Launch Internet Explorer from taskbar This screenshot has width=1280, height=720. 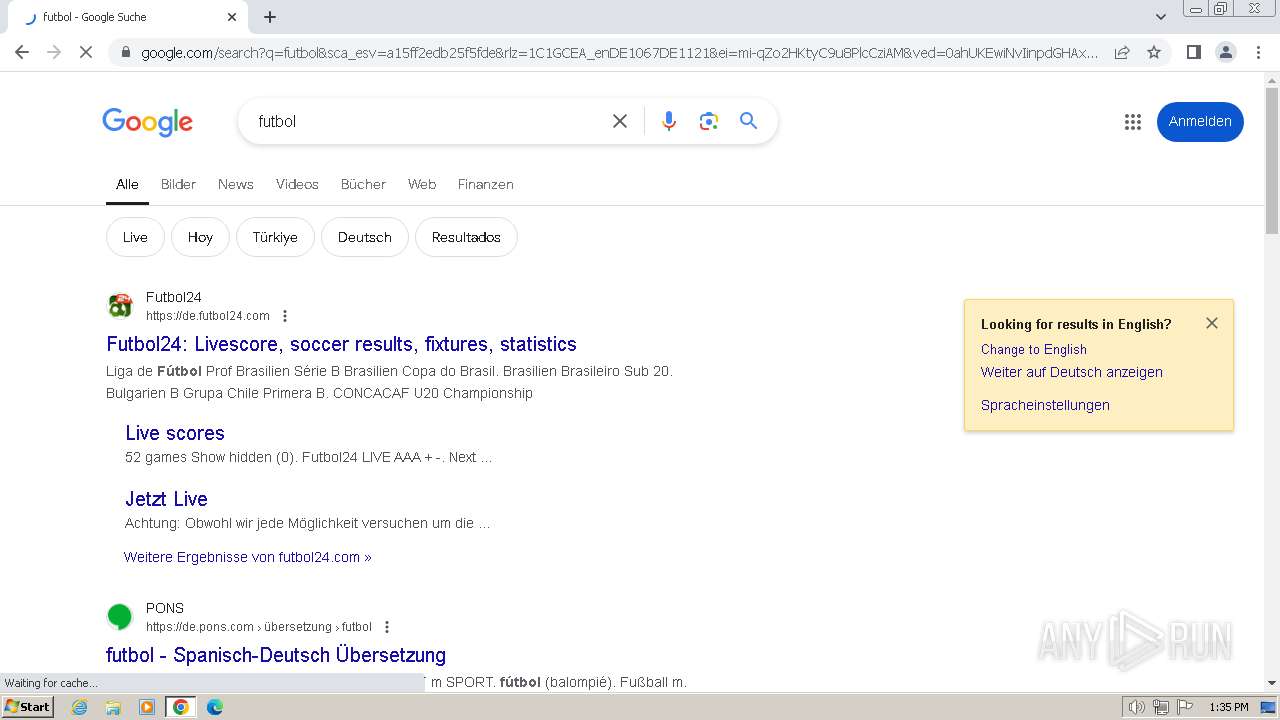click(80, 707)
